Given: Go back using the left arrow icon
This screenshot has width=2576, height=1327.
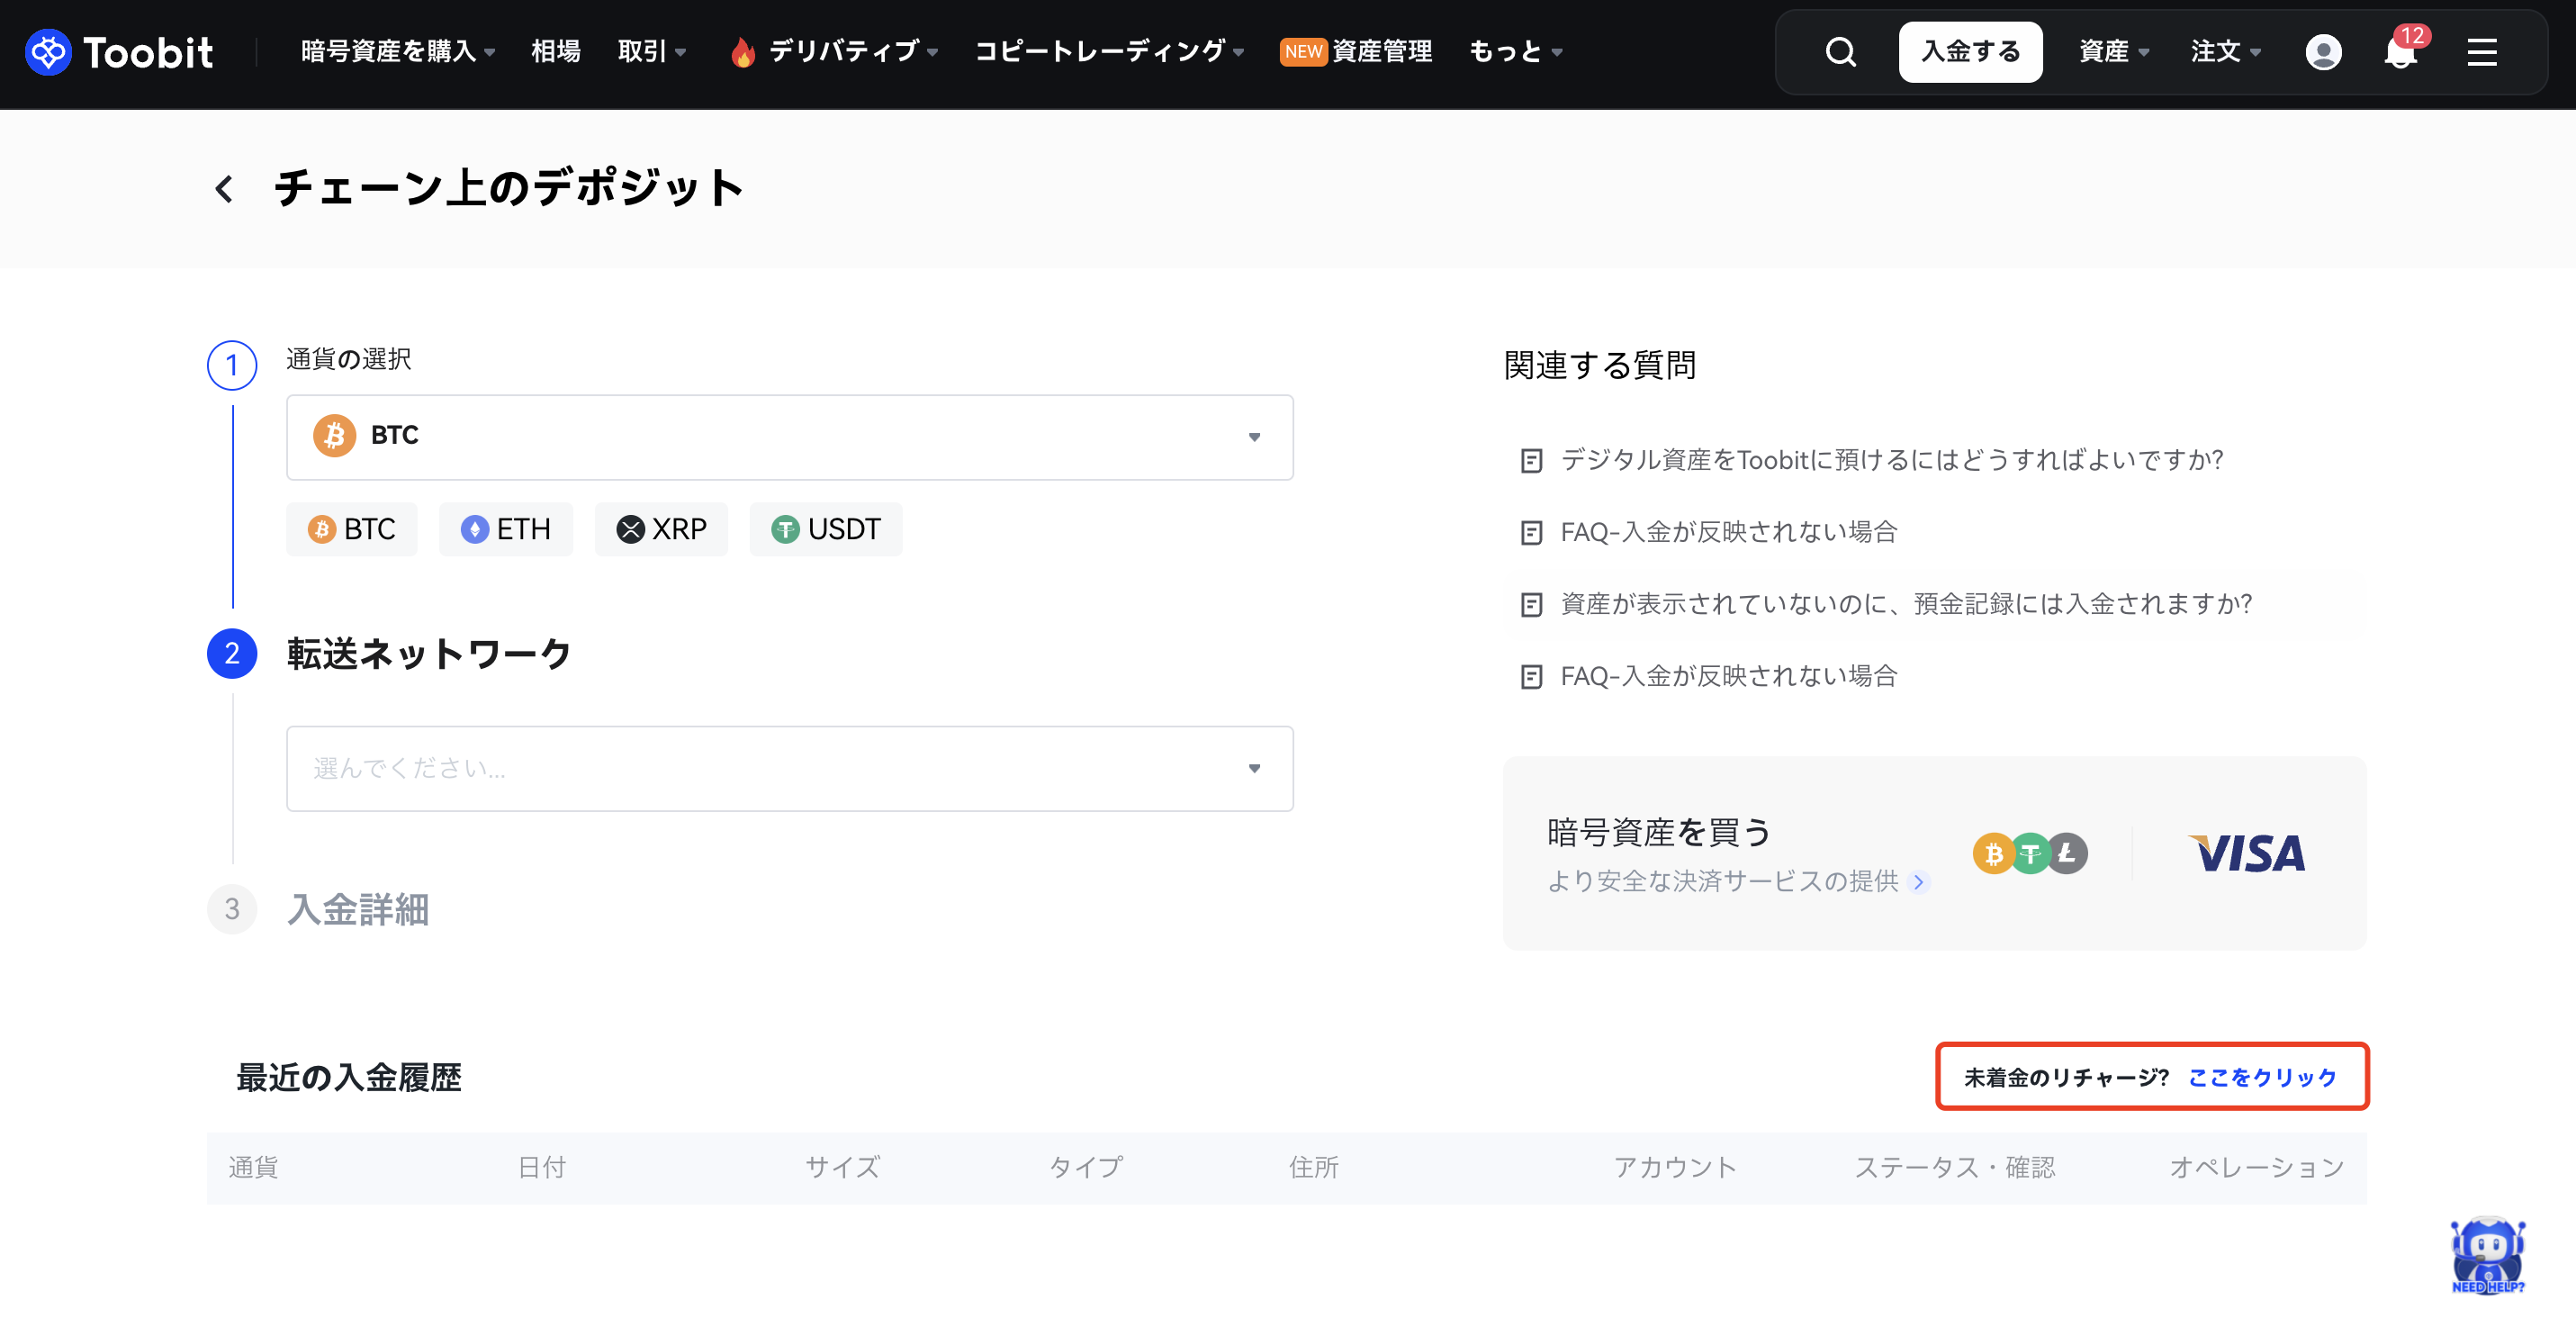Looking at the screenshot, I should point(224,188).
